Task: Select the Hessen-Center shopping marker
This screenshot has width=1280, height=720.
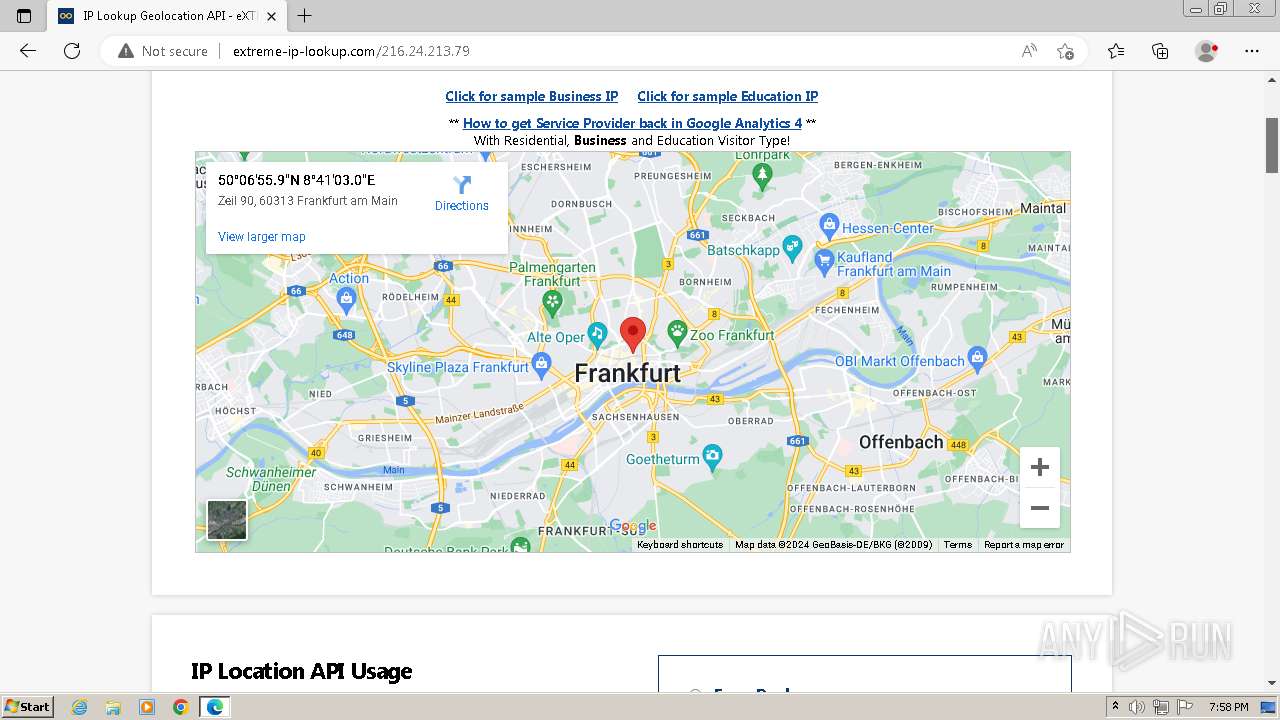Action: [828, 227]
